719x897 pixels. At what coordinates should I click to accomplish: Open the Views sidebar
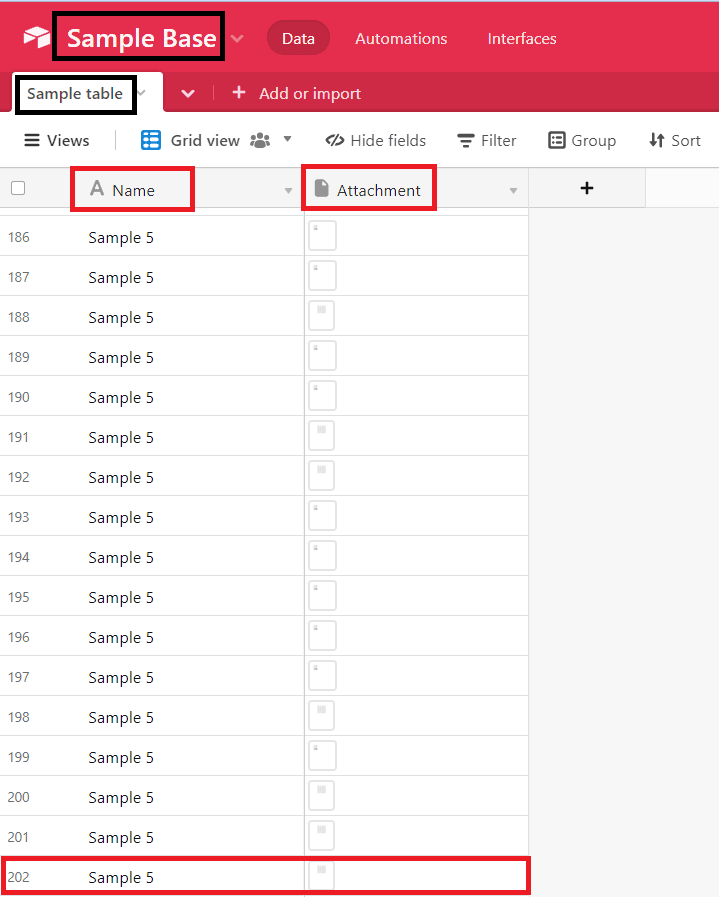coord(57,140)
